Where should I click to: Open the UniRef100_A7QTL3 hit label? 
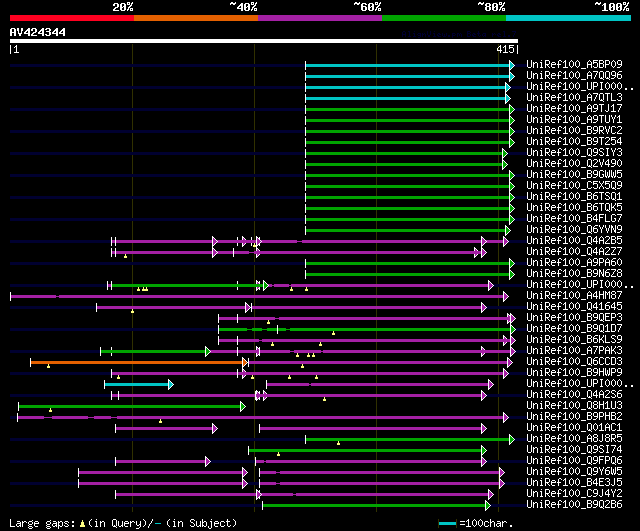coord(574,98)
